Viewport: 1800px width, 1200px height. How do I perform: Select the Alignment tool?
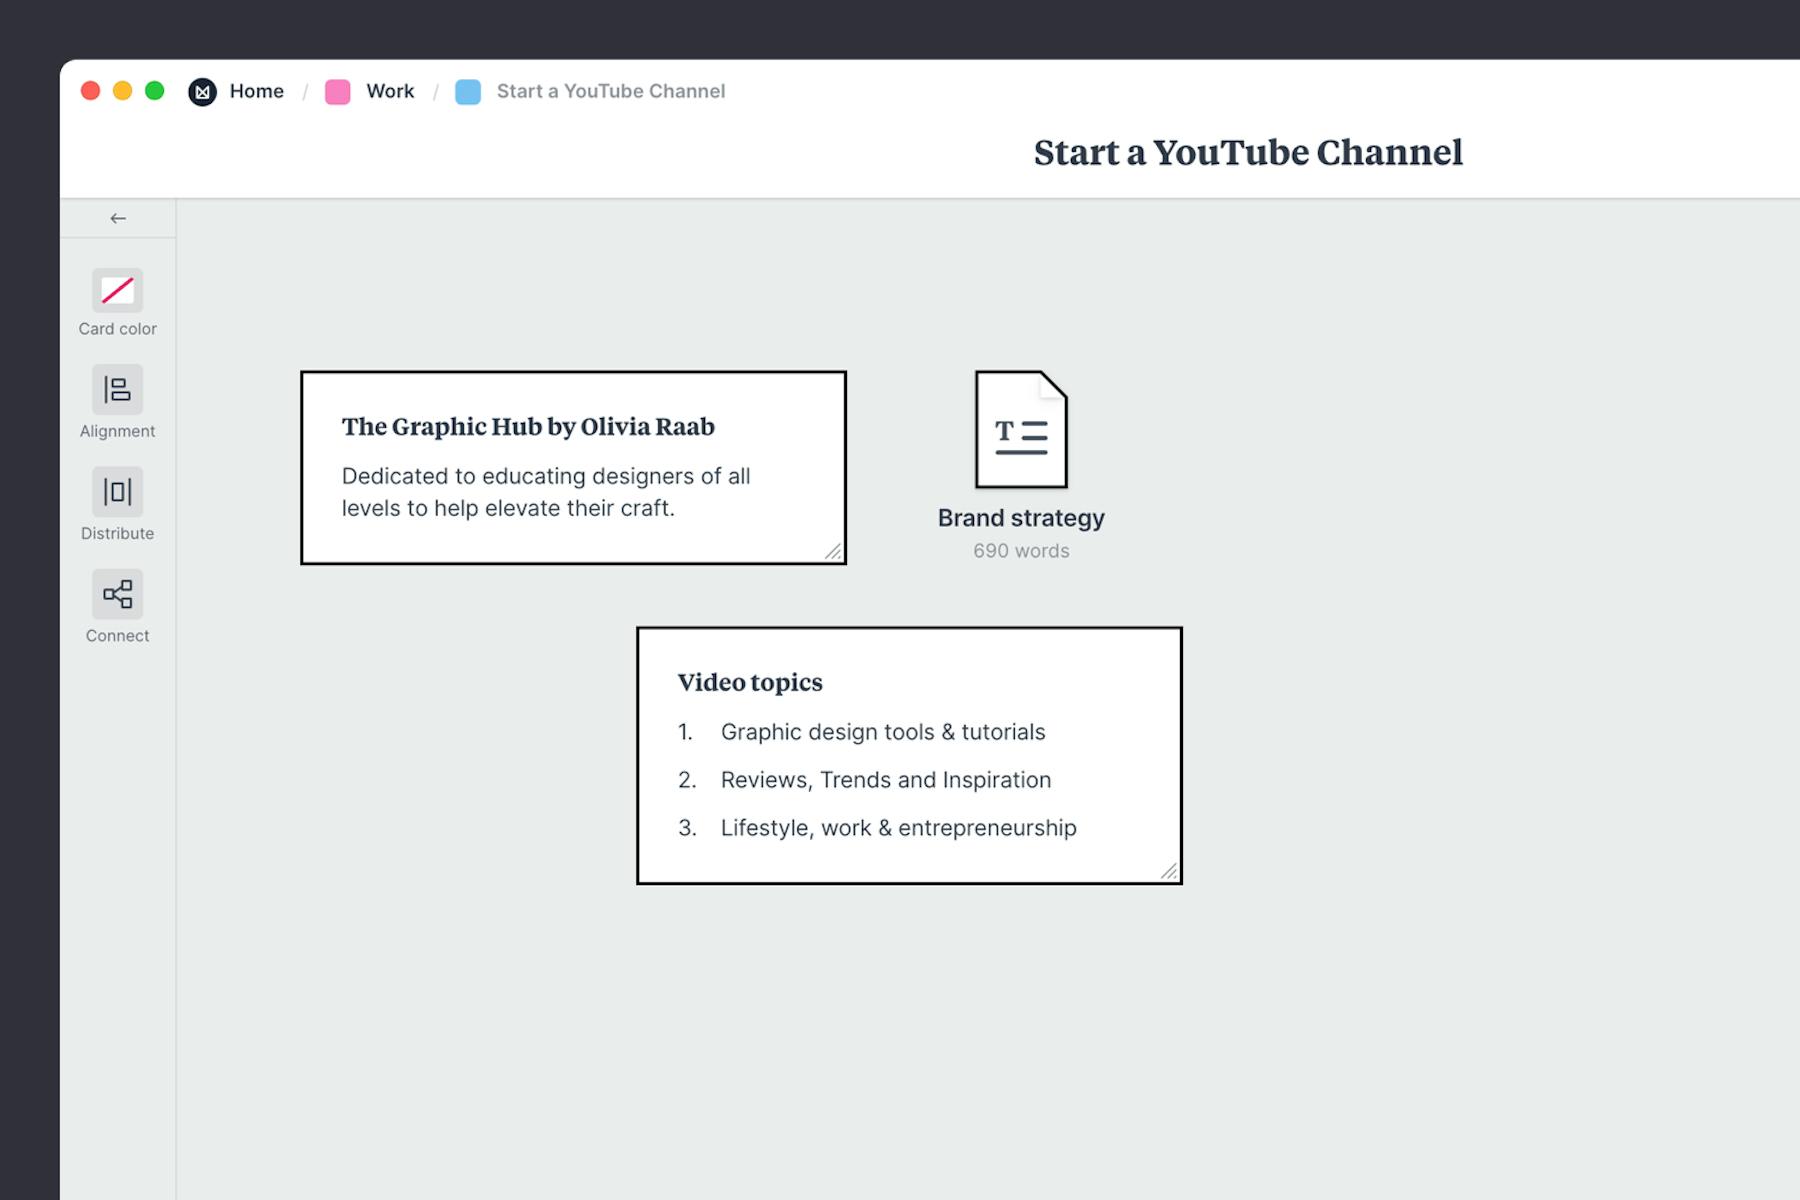(117, 390)
